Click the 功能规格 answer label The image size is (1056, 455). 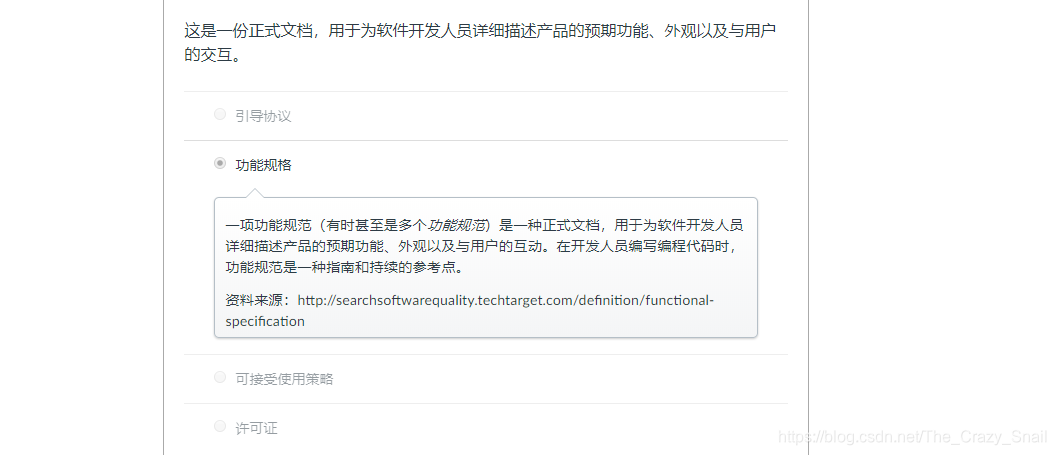(x=263, y=165)
